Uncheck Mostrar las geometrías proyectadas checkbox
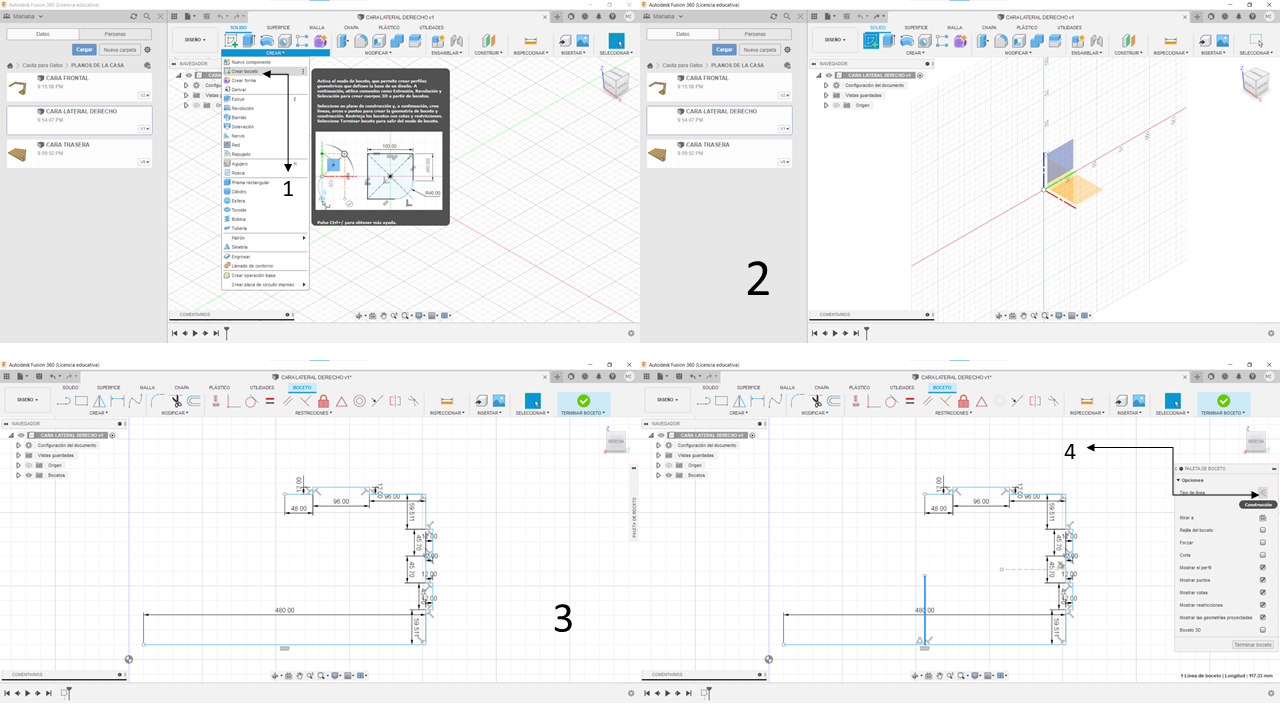Screen dimensions: 1280x720 [1263, 617]
